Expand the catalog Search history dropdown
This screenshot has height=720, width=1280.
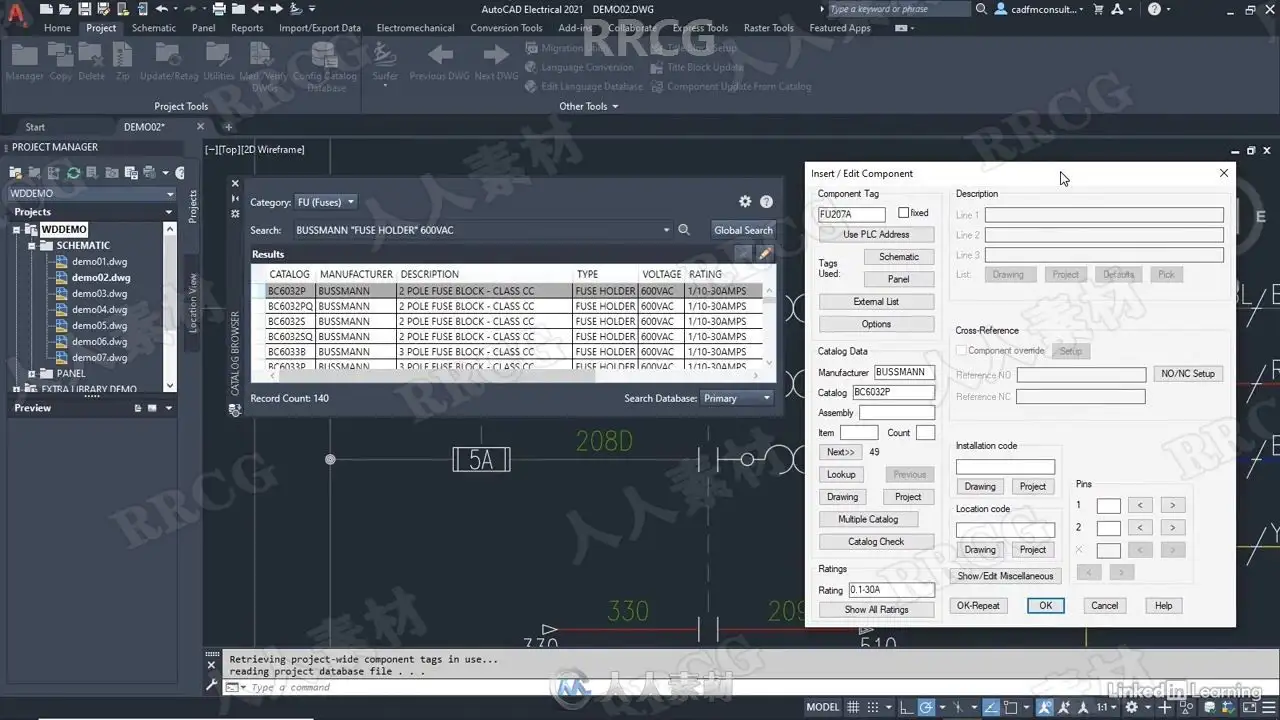pos(667,230)
